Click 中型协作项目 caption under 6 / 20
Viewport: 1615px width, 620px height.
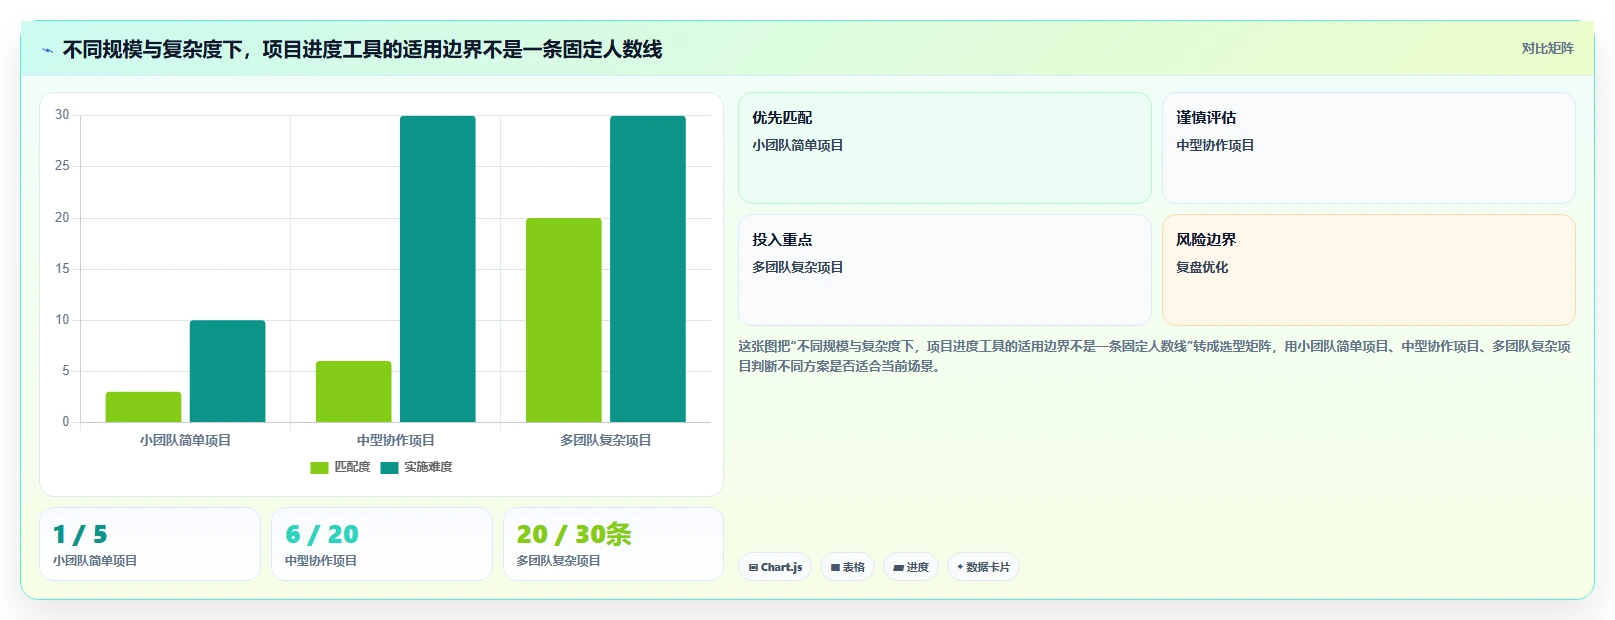(320, 561)
